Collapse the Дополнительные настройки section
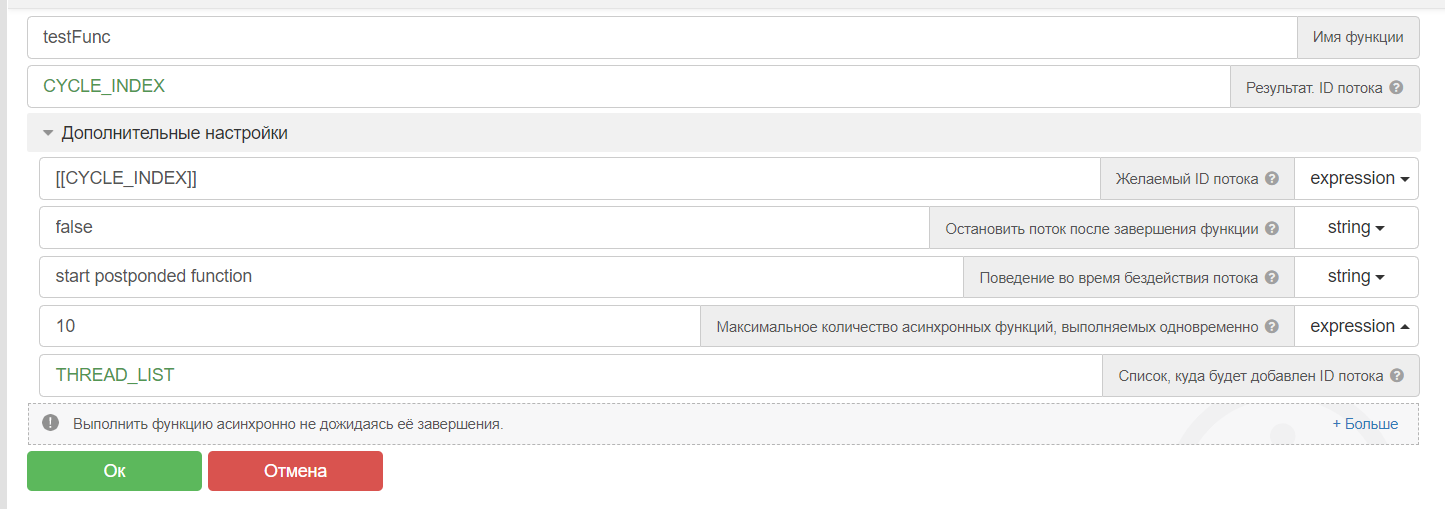 [48, 133]
